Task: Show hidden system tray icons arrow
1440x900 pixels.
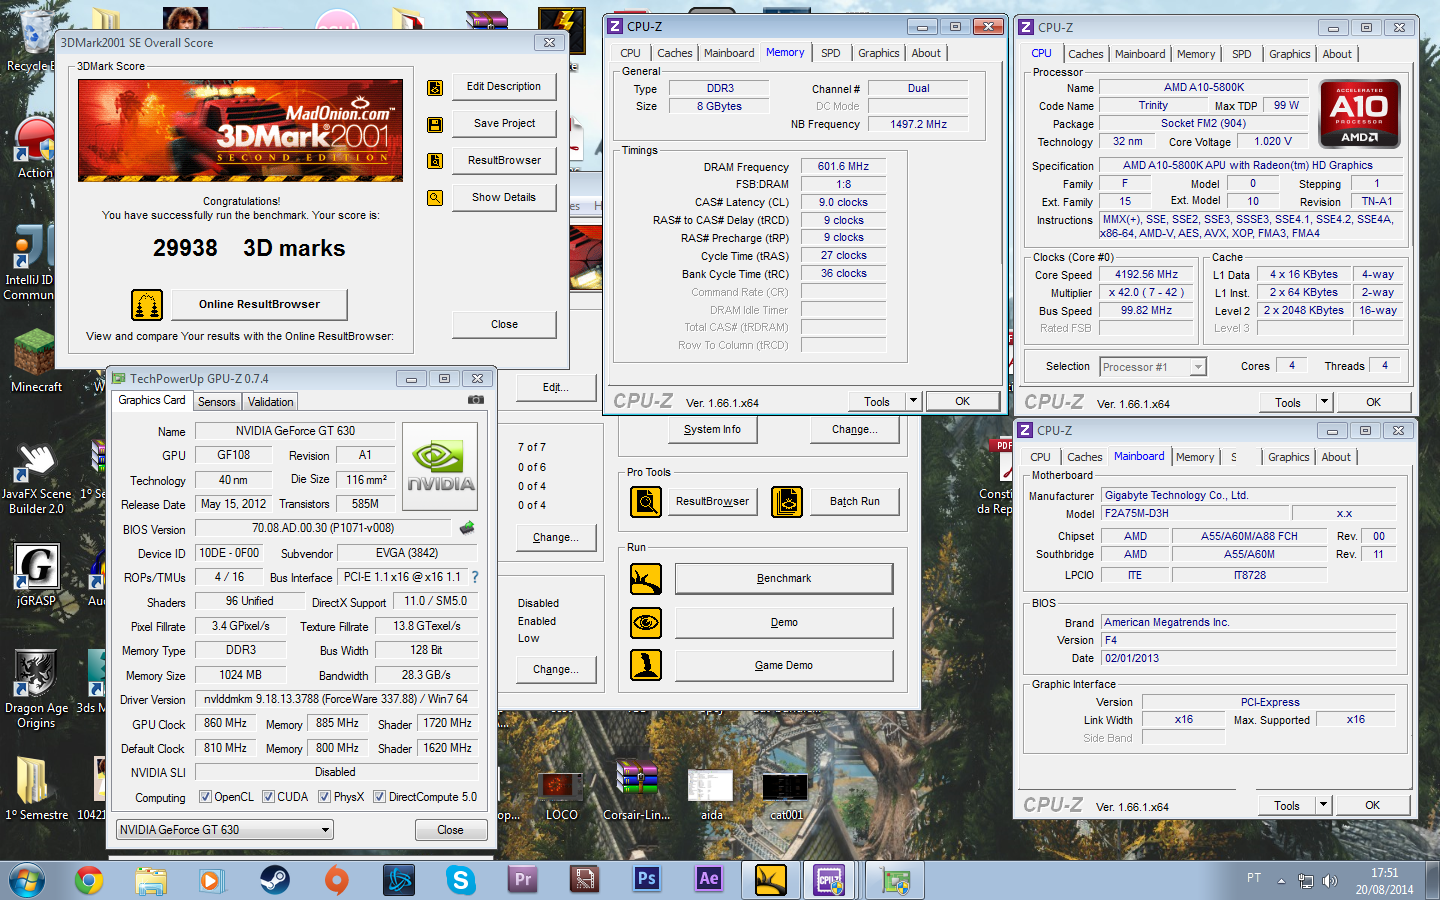Action: tap(1281, 881)
